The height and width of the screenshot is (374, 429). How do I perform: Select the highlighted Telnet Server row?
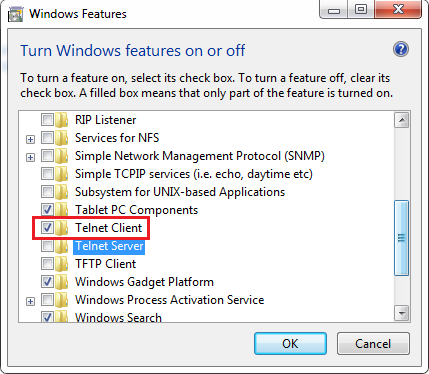pyautogui.click(x=109, y=246)
